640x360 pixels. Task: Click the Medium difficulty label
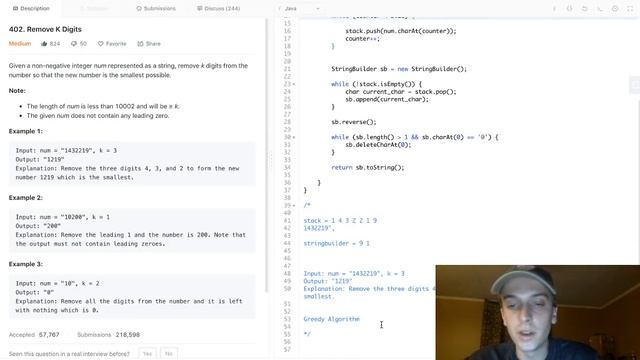(20, 44)
